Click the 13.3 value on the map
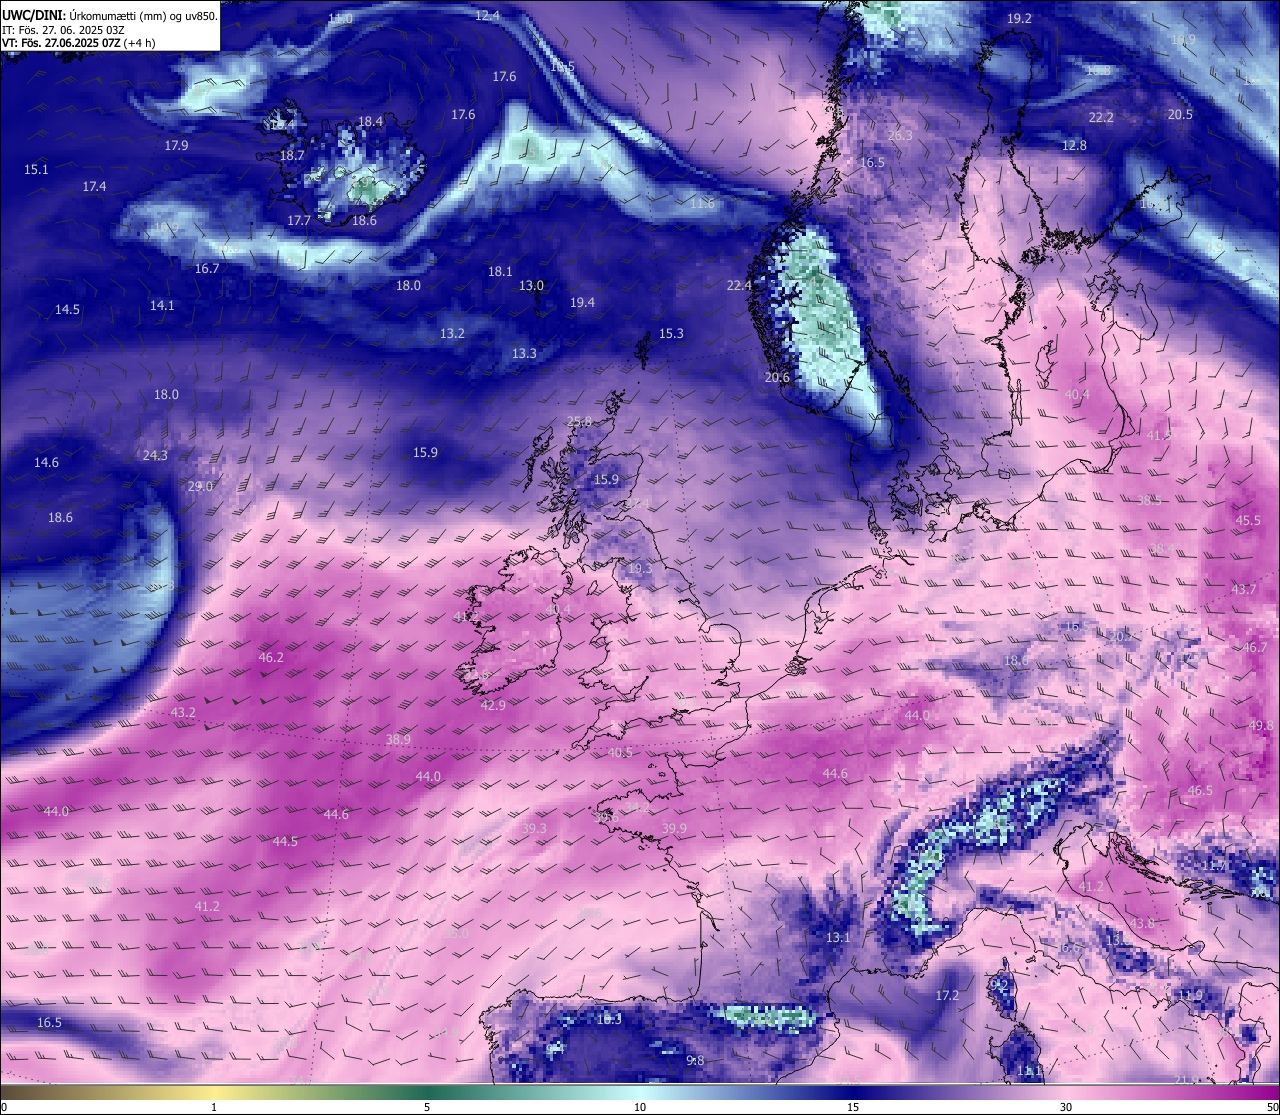This screenshot has width=1280, height=1115. point(524,353)
